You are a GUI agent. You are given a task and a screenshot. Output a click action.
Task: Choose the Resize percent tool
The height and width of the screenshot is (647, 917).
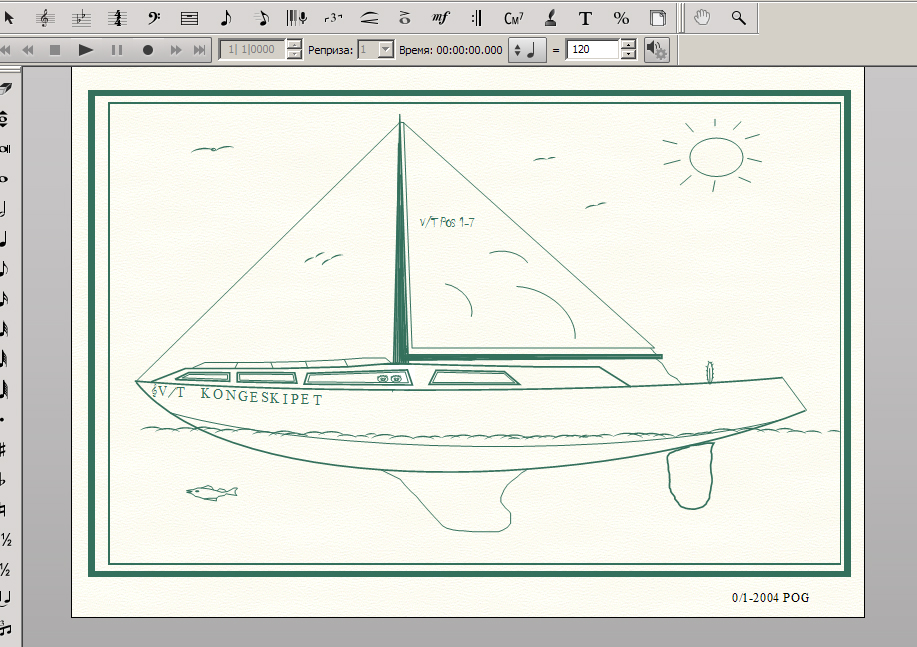click(621, 17)
